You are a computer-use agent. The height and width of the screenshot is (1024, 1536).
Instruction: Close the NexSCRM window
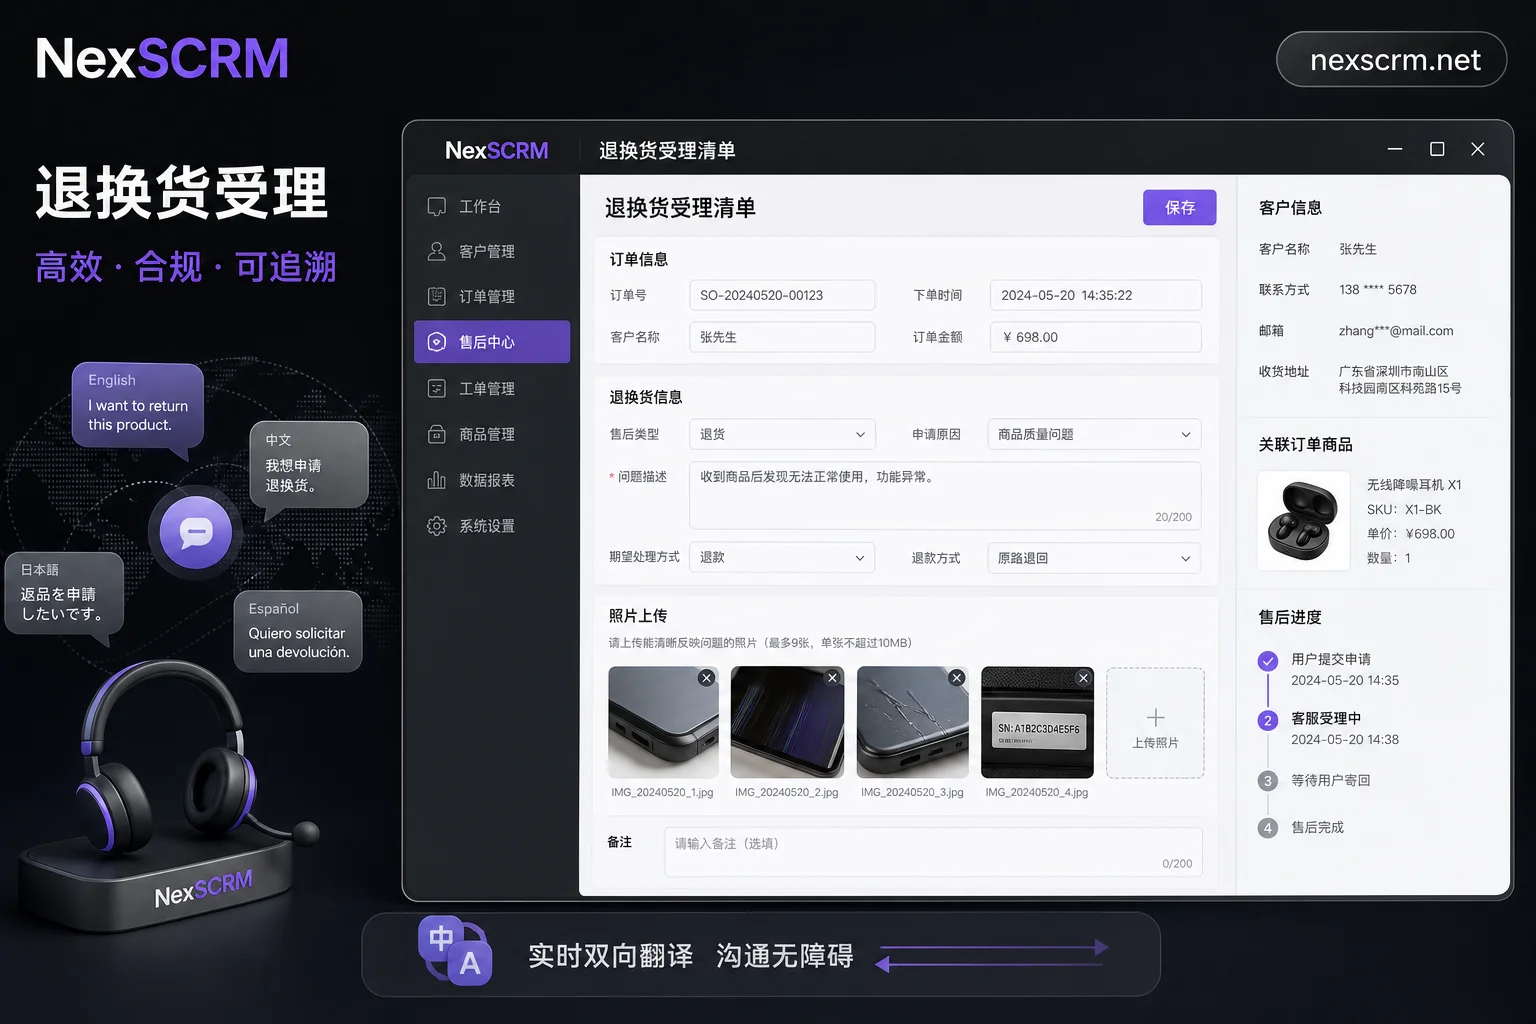coord(1478,149)
